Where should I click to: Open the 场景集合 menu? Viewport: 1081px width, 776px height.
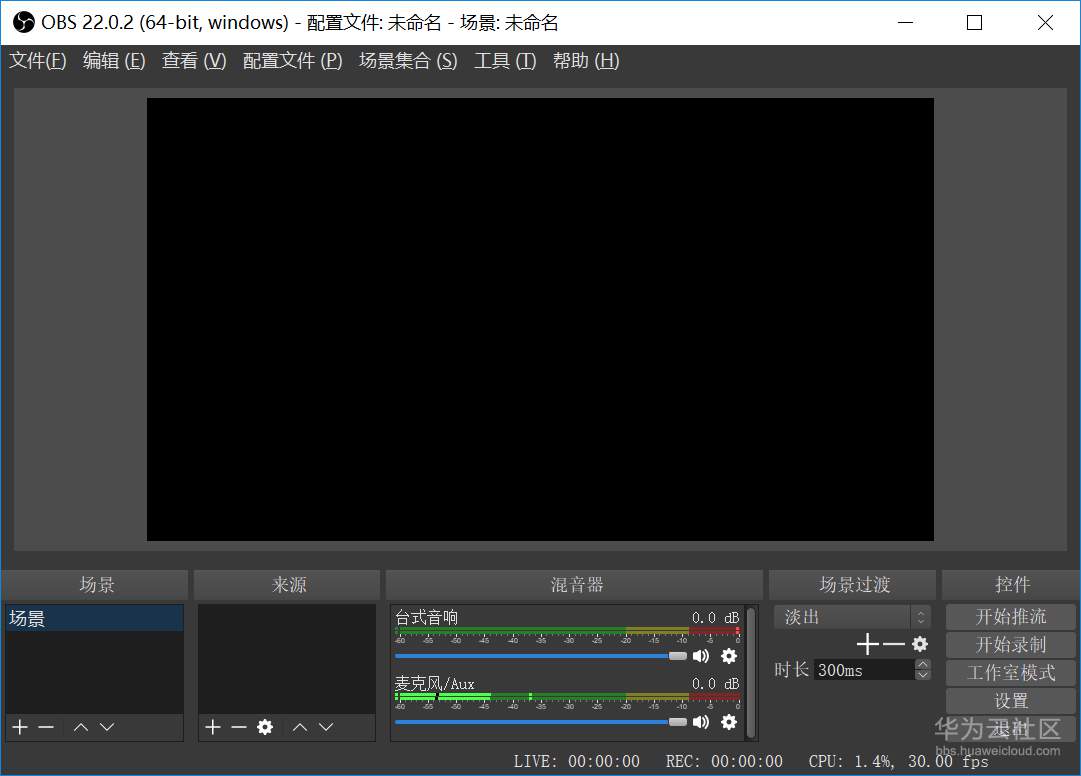coord(407,60)
